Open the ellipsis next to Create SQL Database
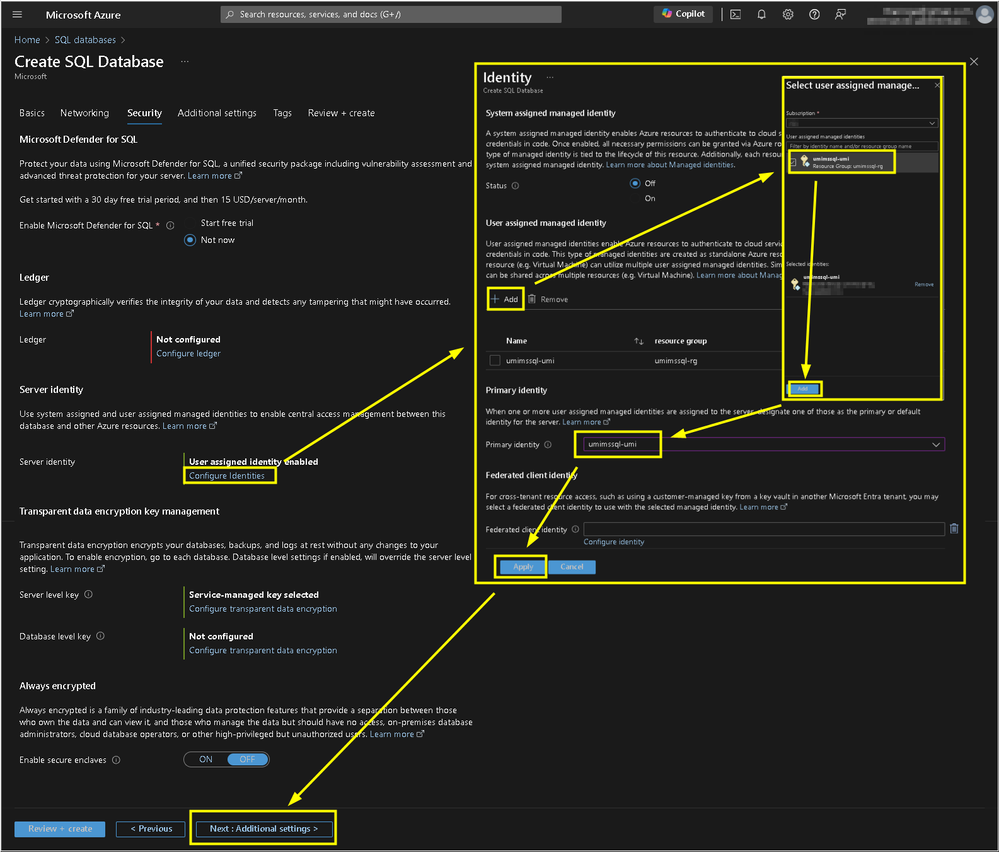 click(x=185, y=62)
